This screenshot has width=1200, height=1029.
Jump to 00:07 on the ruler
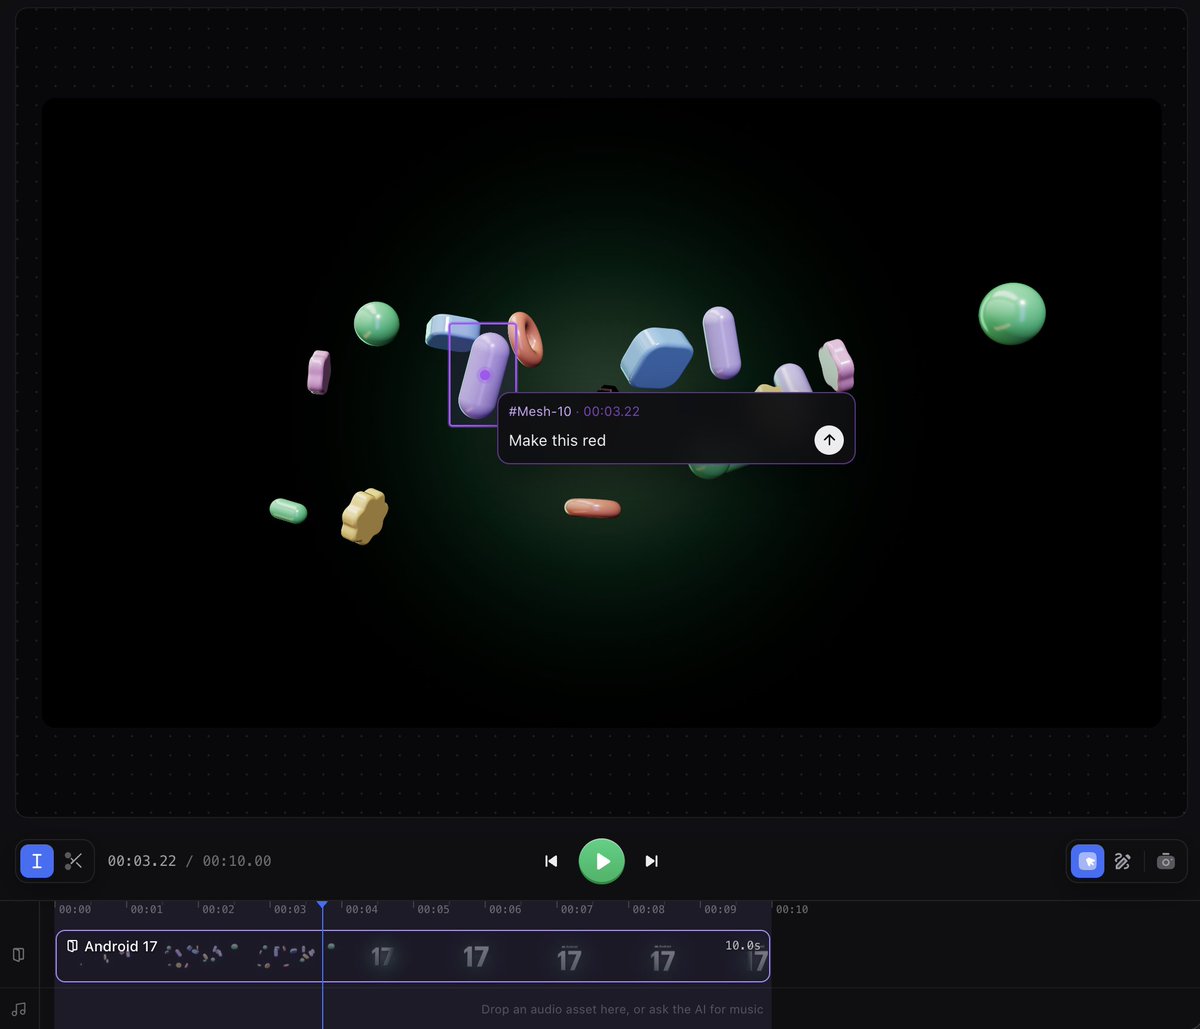click(577, 910)
